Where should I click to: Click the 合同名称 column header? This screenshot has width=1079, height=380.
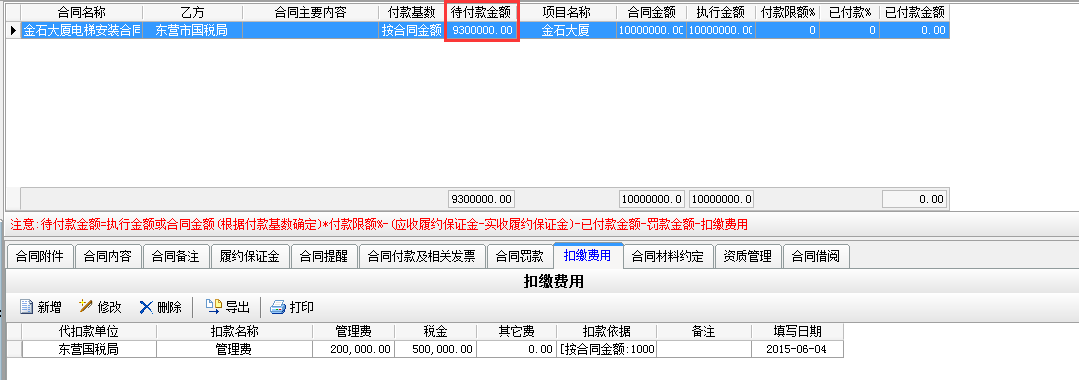(82, 12)
